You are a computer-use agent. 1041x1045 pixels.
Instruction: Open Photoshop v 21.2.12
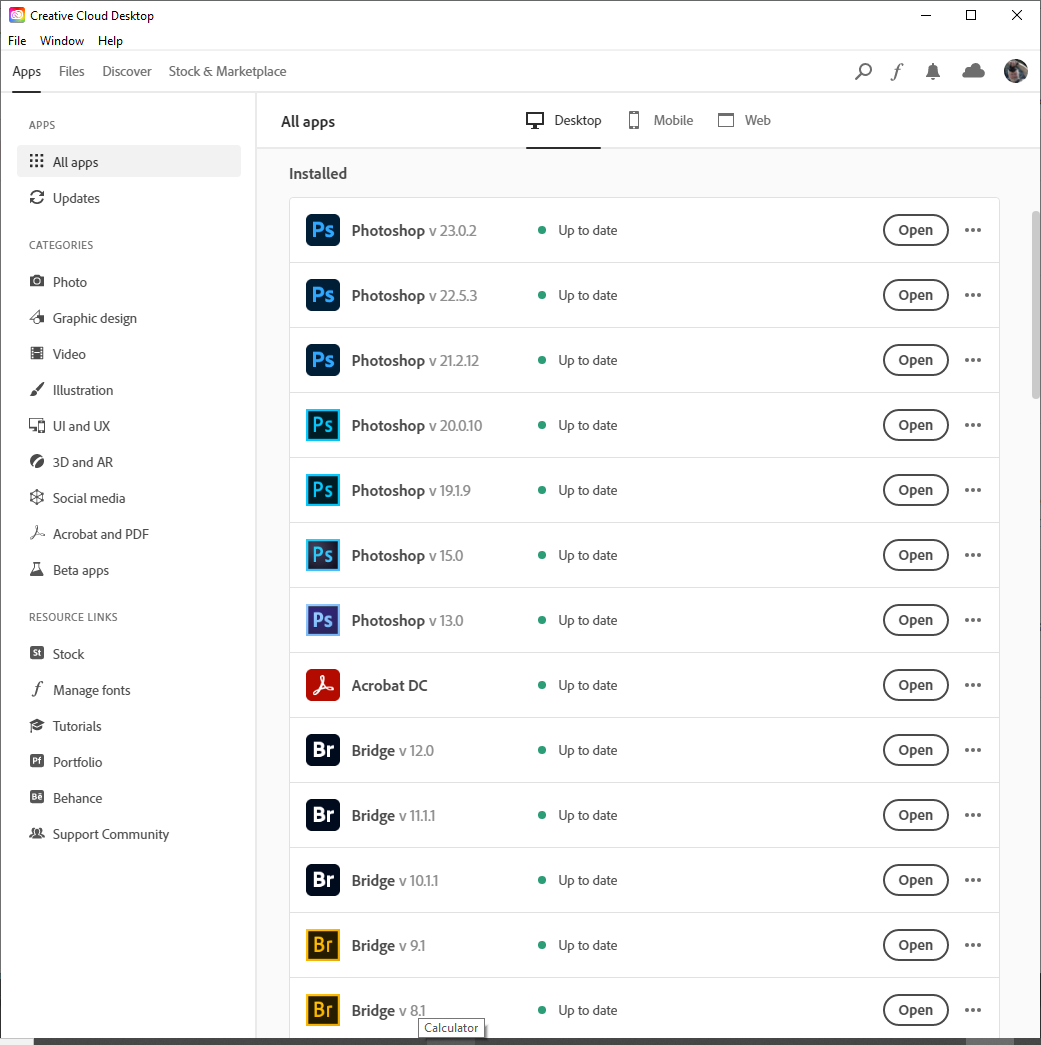915,360
